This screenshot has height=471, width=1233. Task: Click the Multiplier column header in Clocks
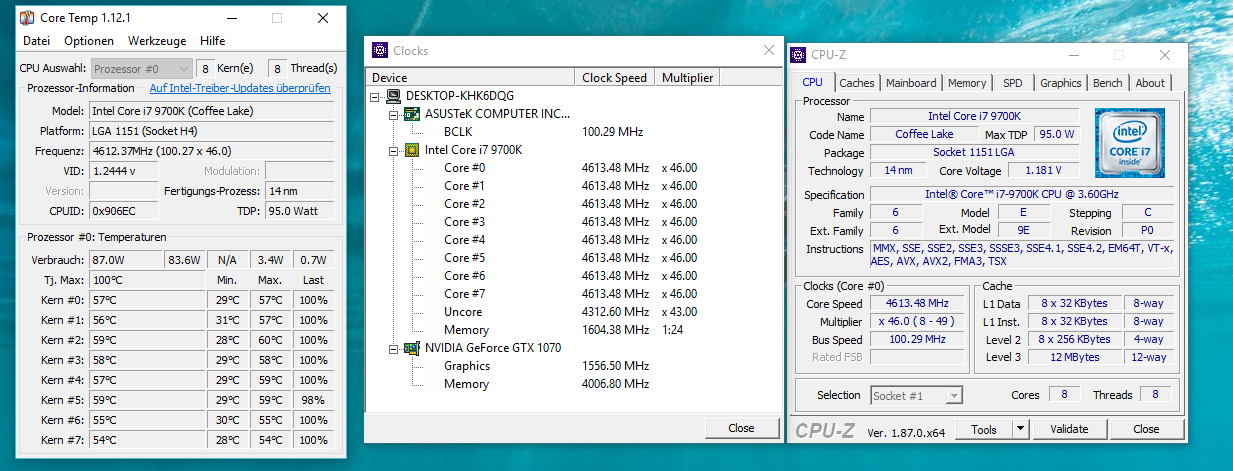click(x=688, y=77)
